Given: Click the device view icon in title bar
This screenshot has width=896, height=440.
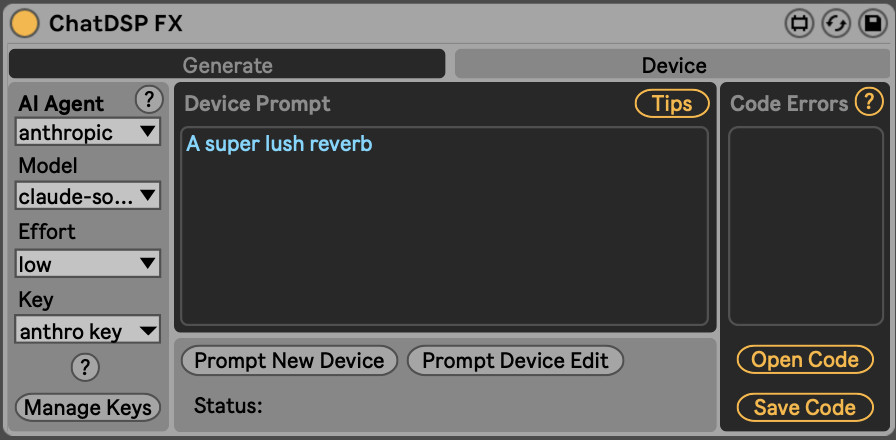Looking at the screenshot, I should click(799, 24).
